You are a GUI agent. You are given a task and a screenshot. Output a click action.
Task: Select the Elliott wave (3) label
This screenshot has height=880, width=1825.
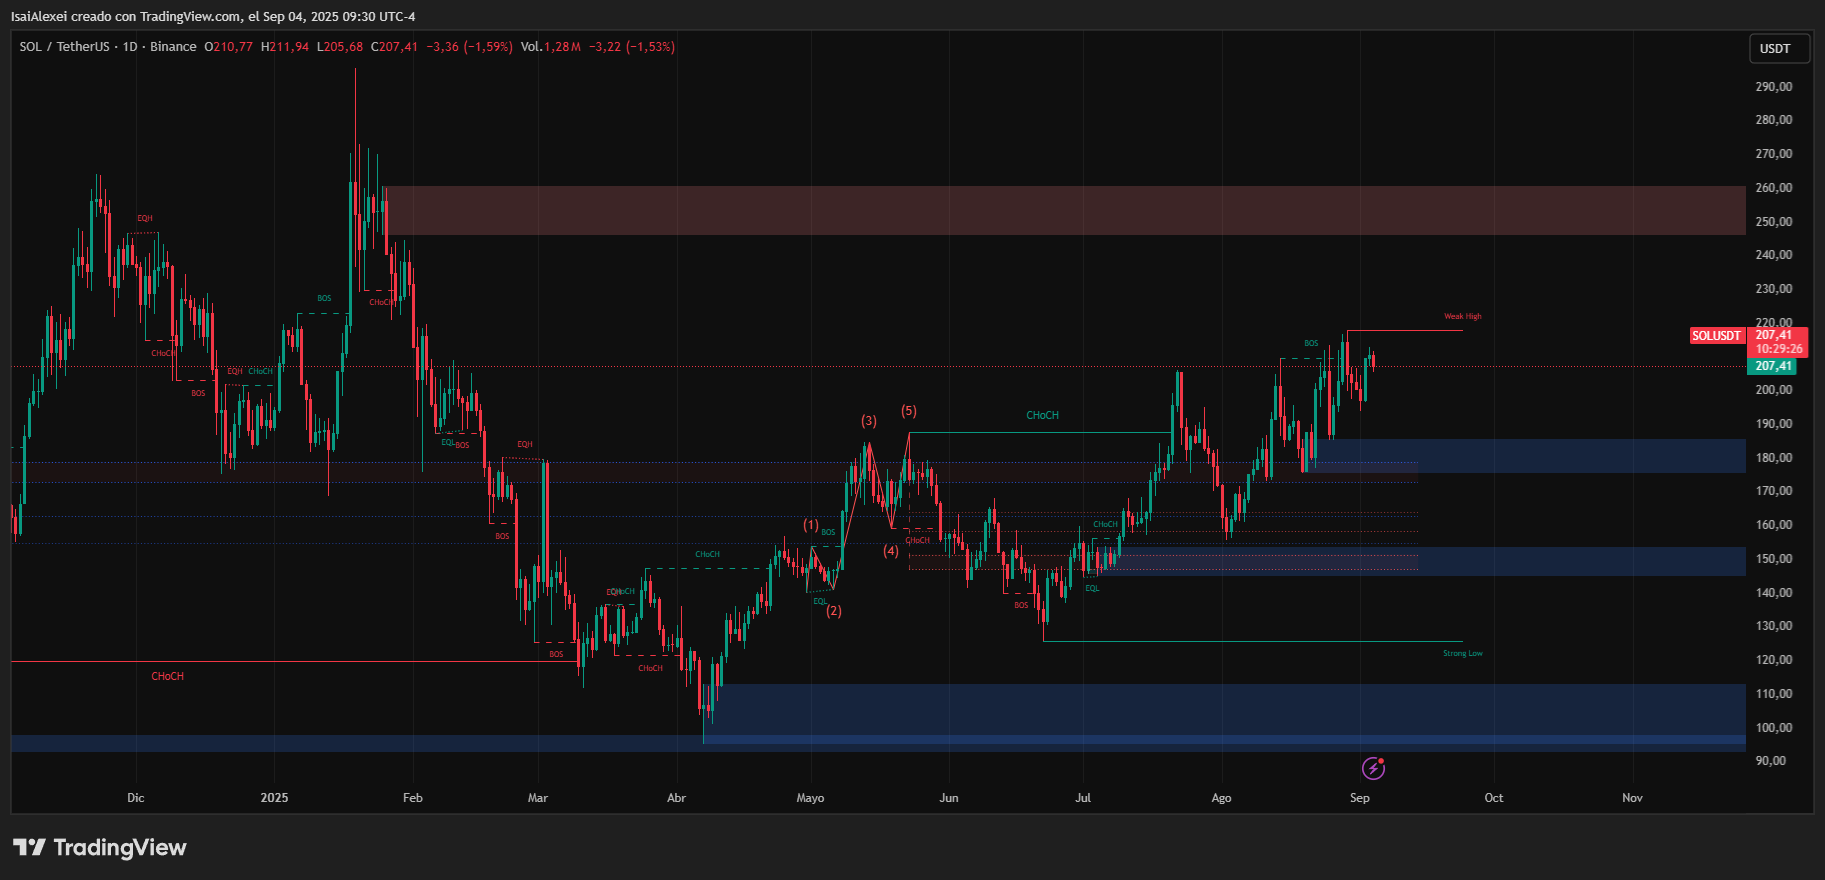pos(869,421)
